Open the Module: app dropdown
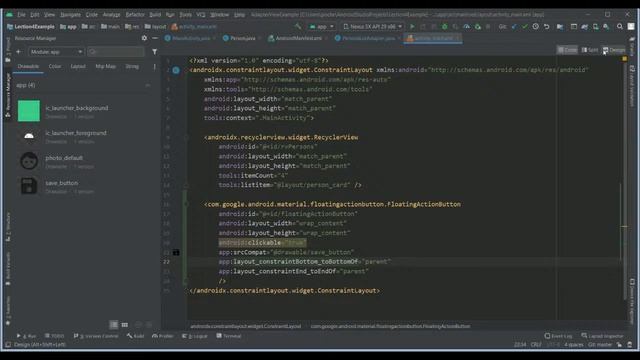 point(56,52)
